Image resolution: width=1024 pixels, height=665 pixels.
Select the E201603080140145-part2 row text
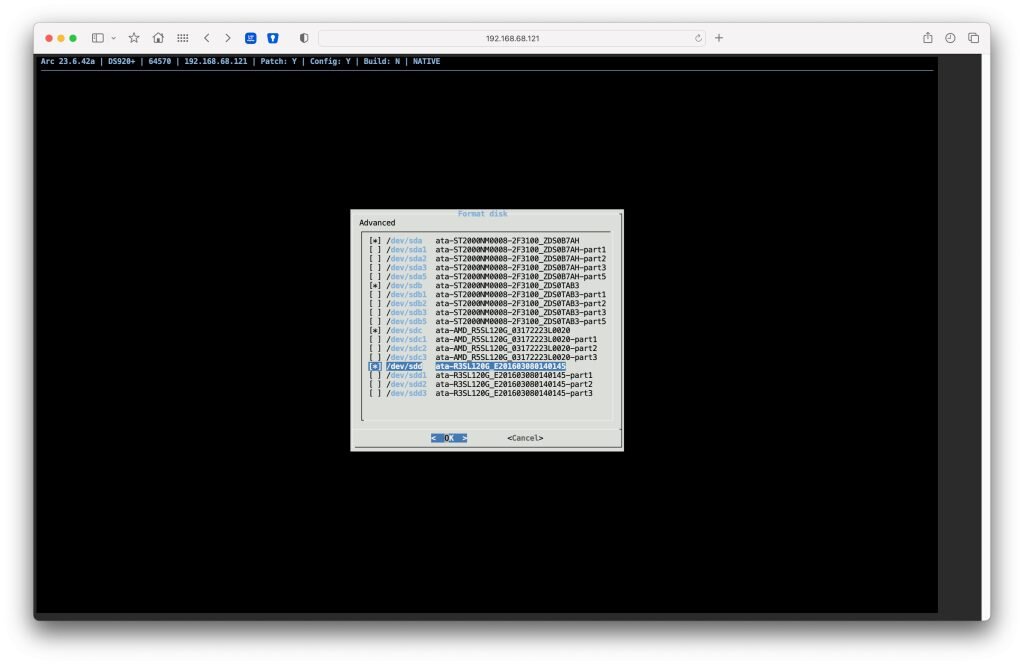[514, 384]
